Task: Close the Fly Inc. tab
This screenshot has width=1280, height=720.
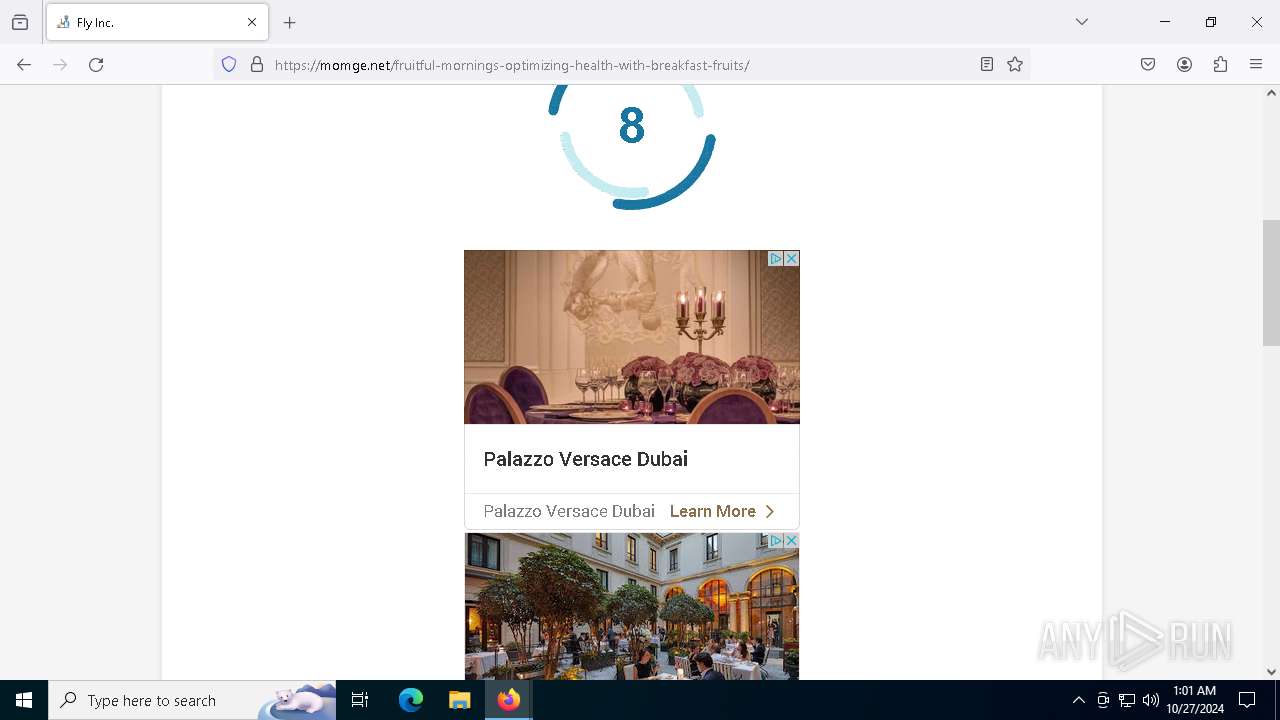Action: [x=252, y=22]
